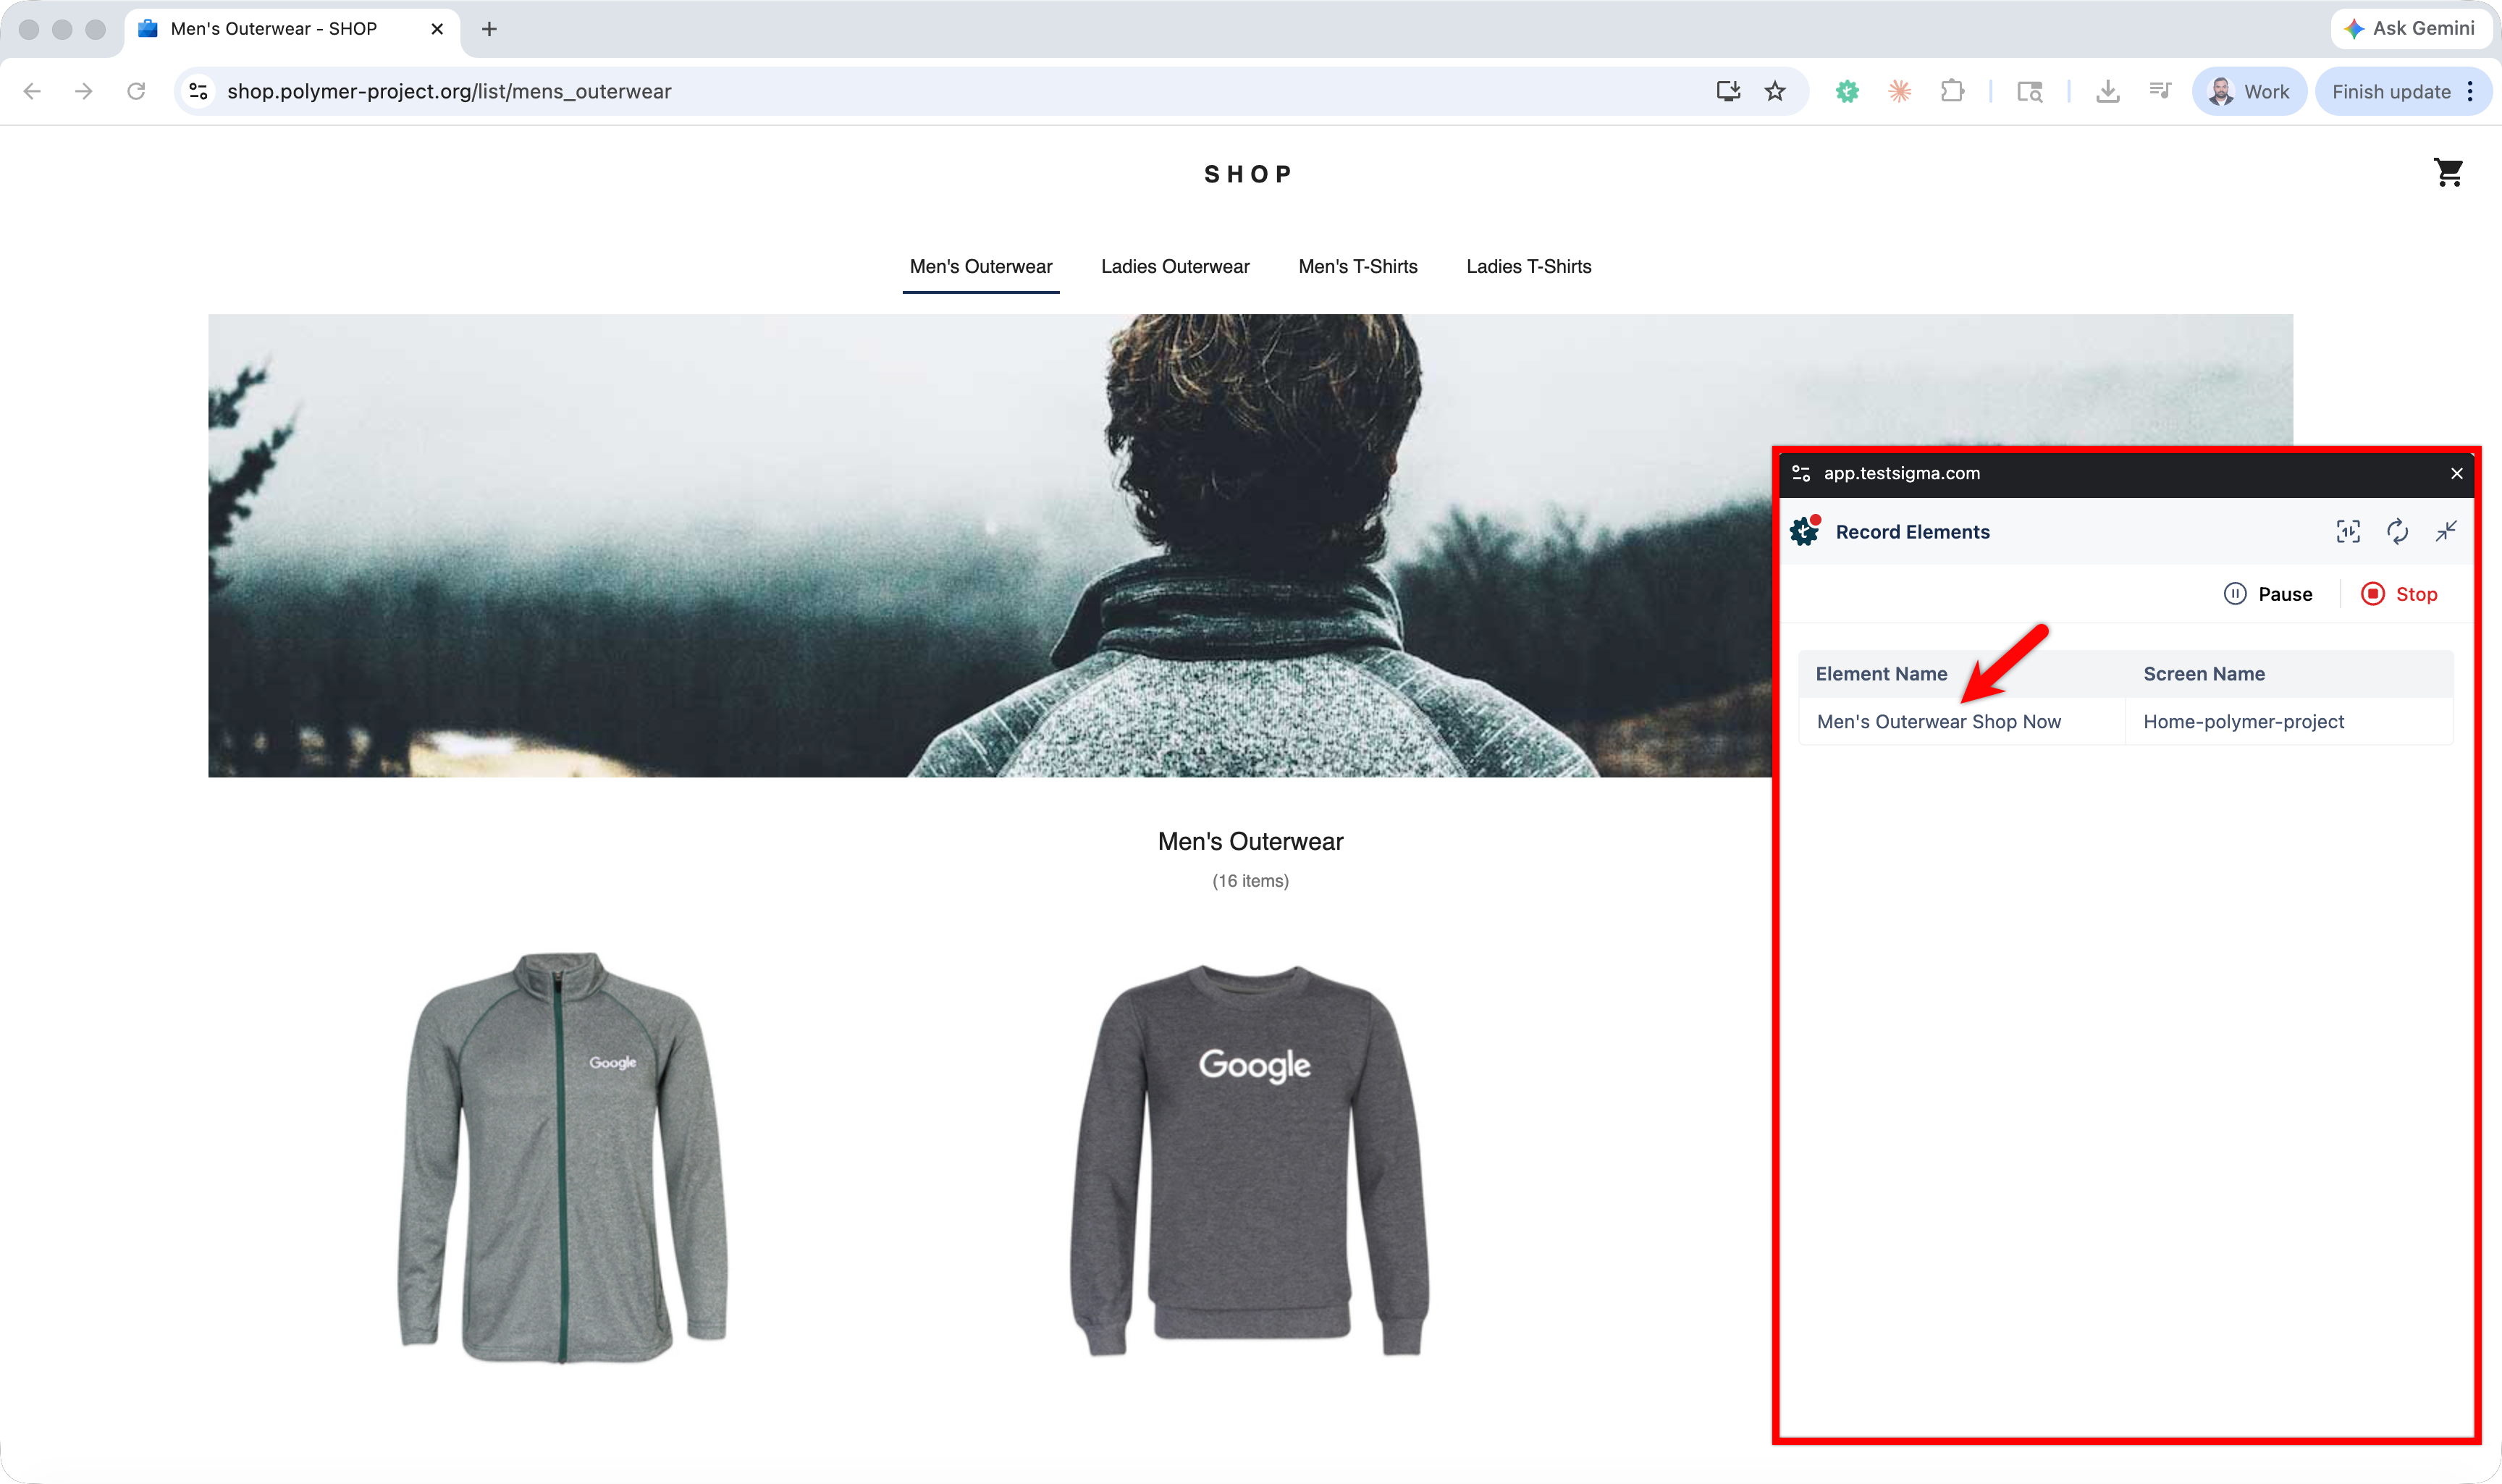The width and height of the screenshot is (2502, 1484).
Task: Open the Ladies T-Shirts category
Action: [x=1528, y=267]
